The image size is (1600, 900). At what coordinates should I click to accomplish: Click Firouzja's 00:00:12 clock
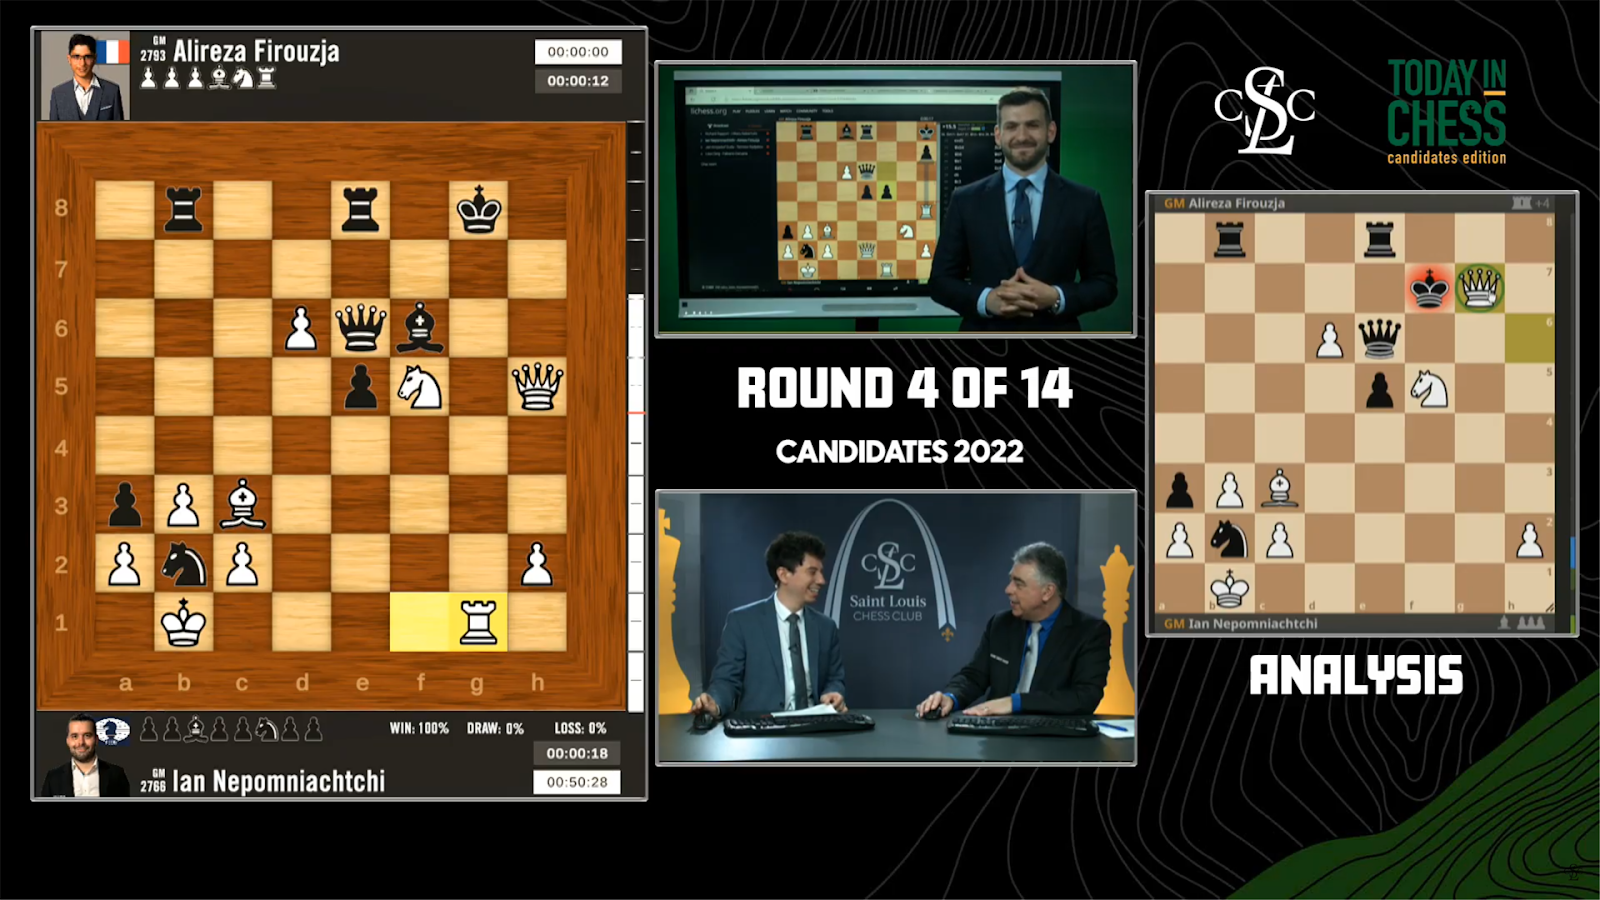pyautogui.click(x=578, y=81)
